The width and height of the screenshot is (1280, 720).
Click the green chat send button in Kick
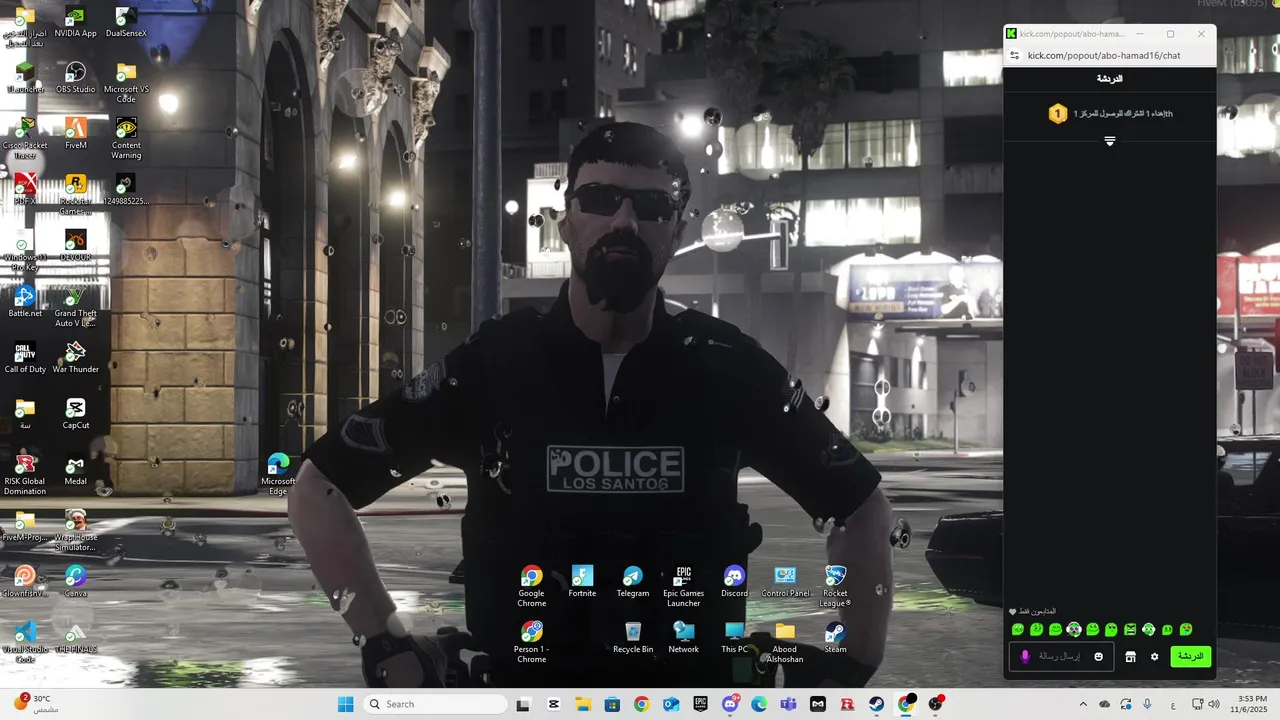click(x=1191, y=657)
